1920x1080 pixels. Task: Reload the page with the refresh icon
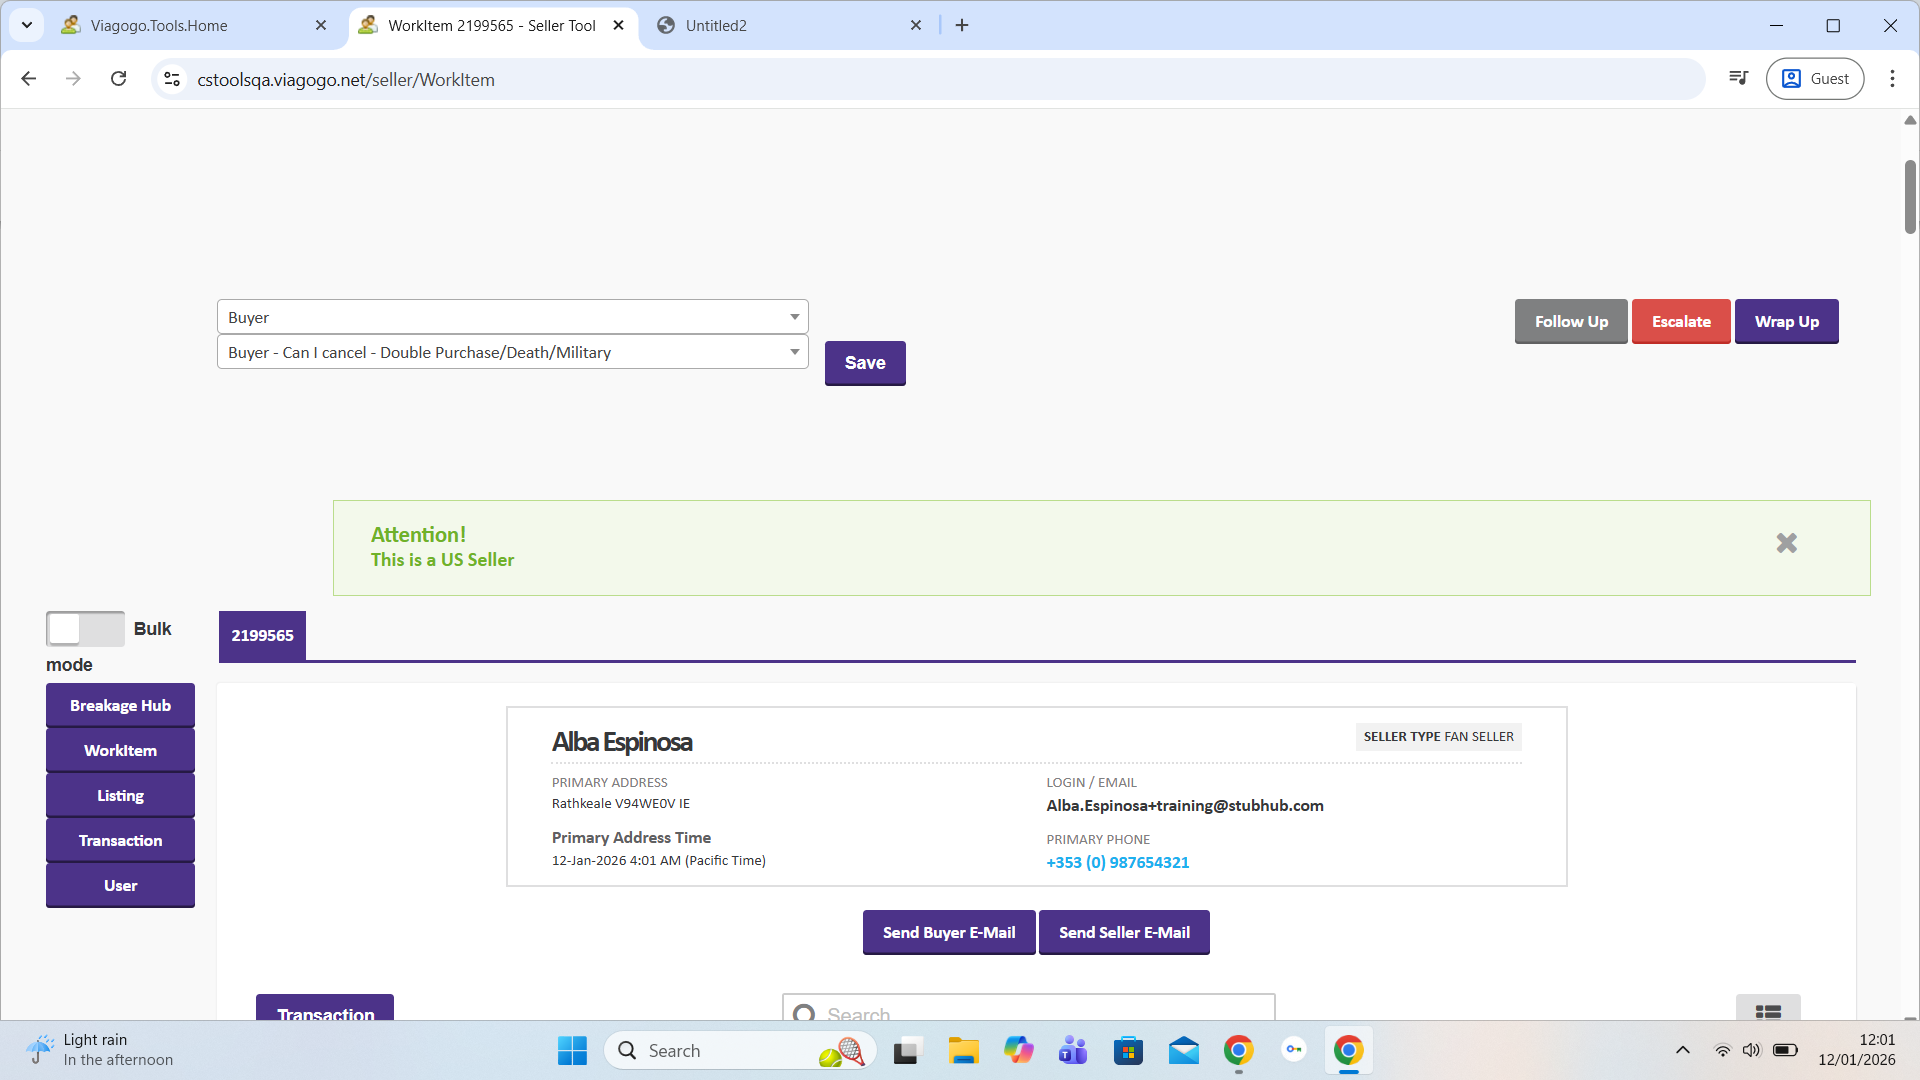tap(118, 79)
